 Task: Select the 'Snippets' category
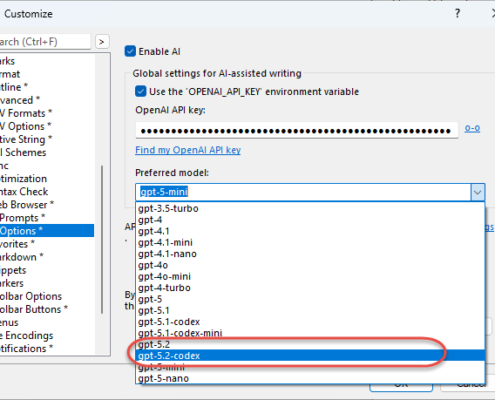pyautogui.click(x=47, y=270)
